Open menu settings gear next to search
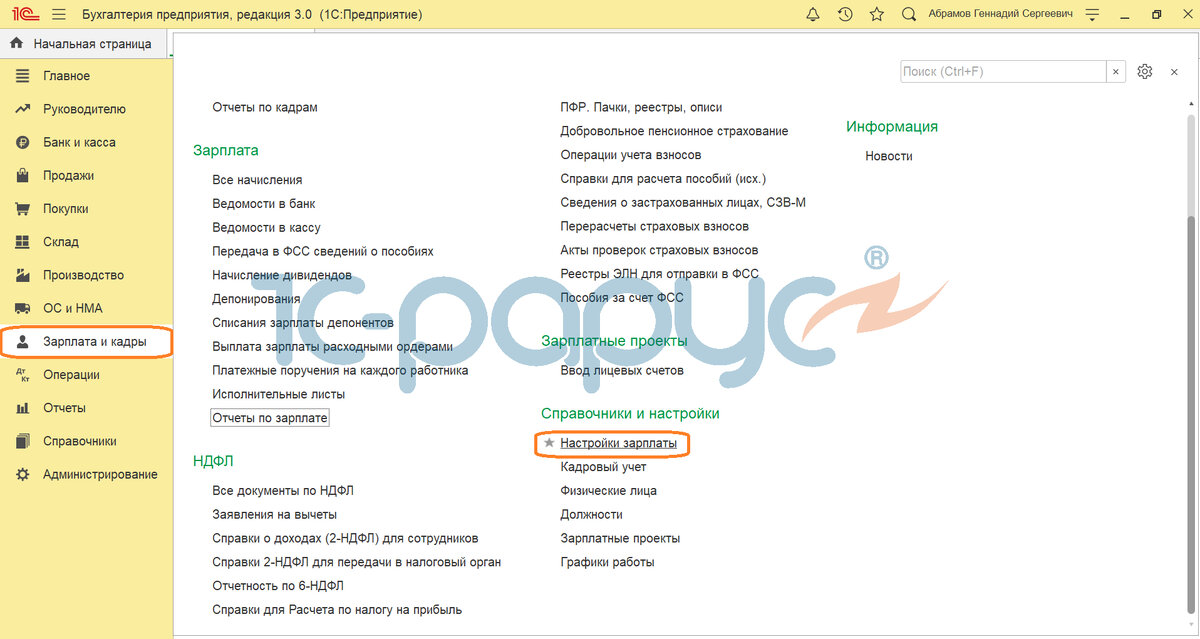Viewport: 1200px width, 639px height. click(x=1145, y=72)
